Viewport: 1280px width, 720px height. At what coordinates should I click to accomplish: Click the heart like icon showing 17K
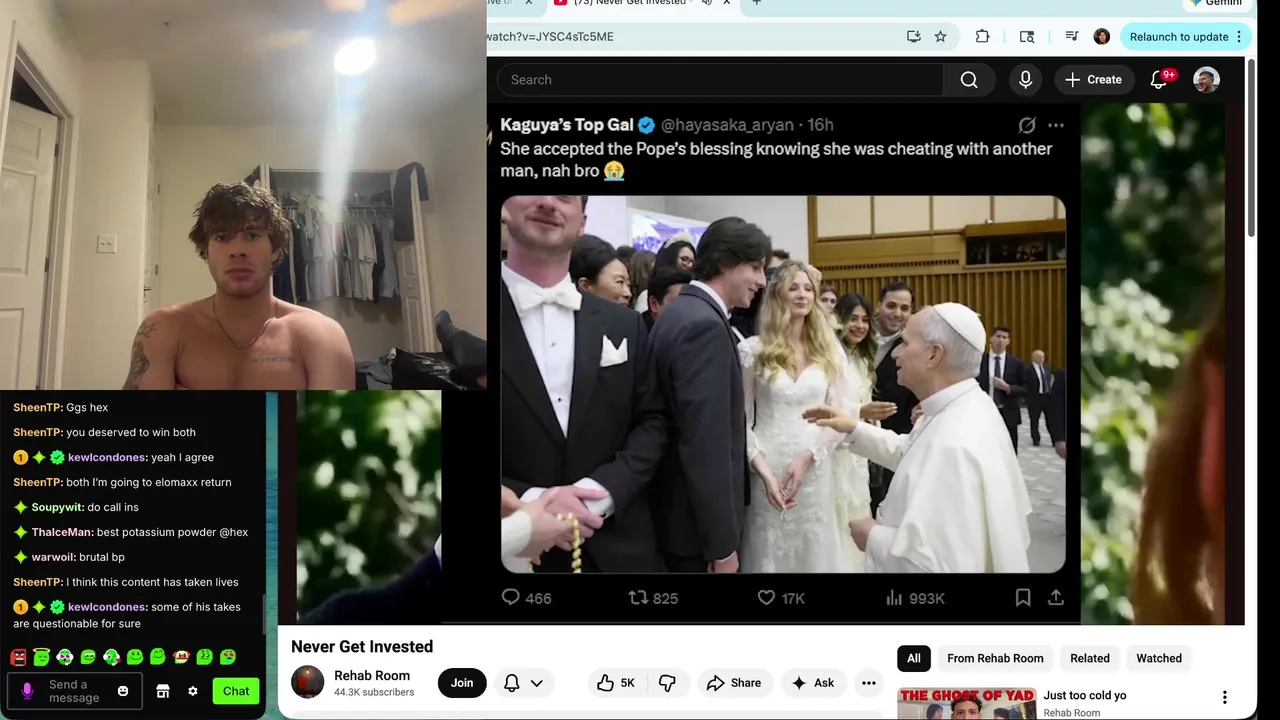pyautogui.click(x=766, y=597)
